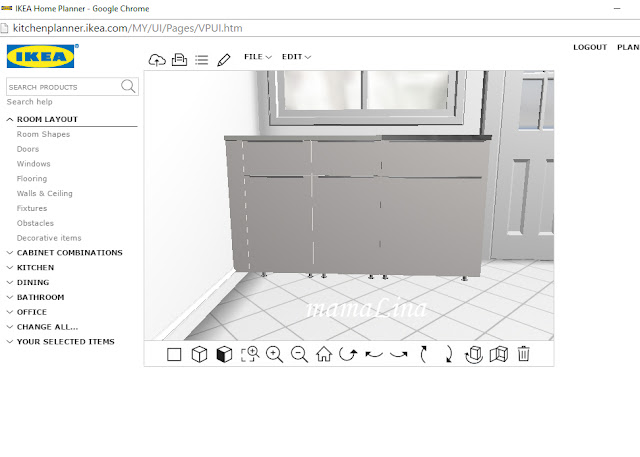Click the cloud upload save icon
This screenshot has width=640, height=457.
pyautogui.click(x=157, y=60)
